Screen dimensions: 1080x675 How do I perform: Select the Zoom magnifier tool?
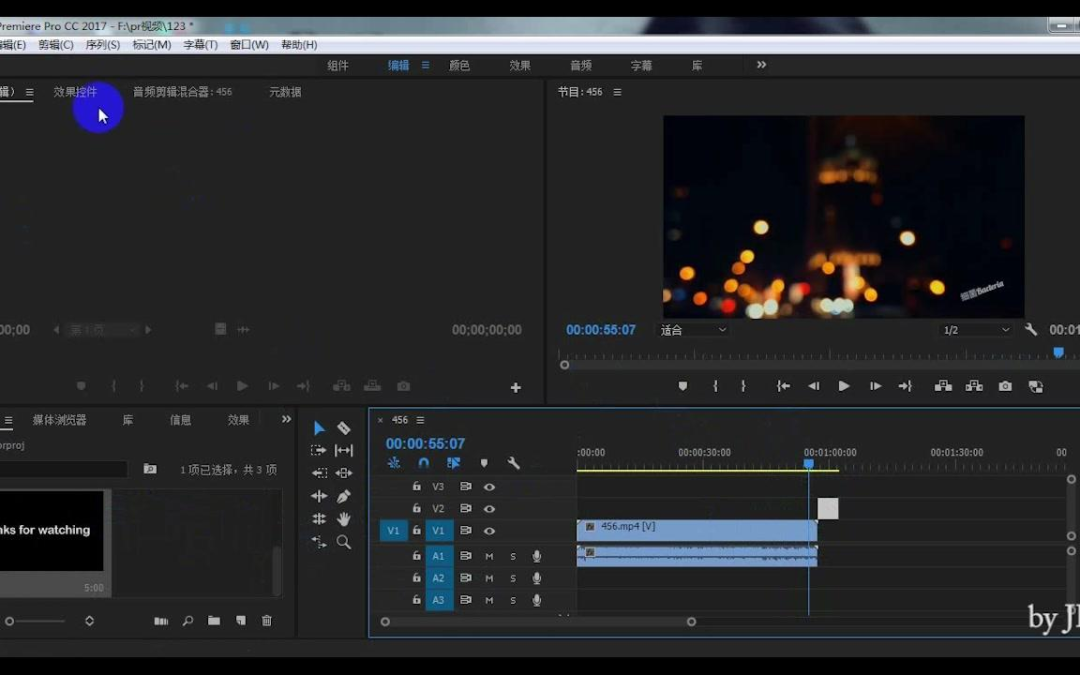click(x=344, y=542)
